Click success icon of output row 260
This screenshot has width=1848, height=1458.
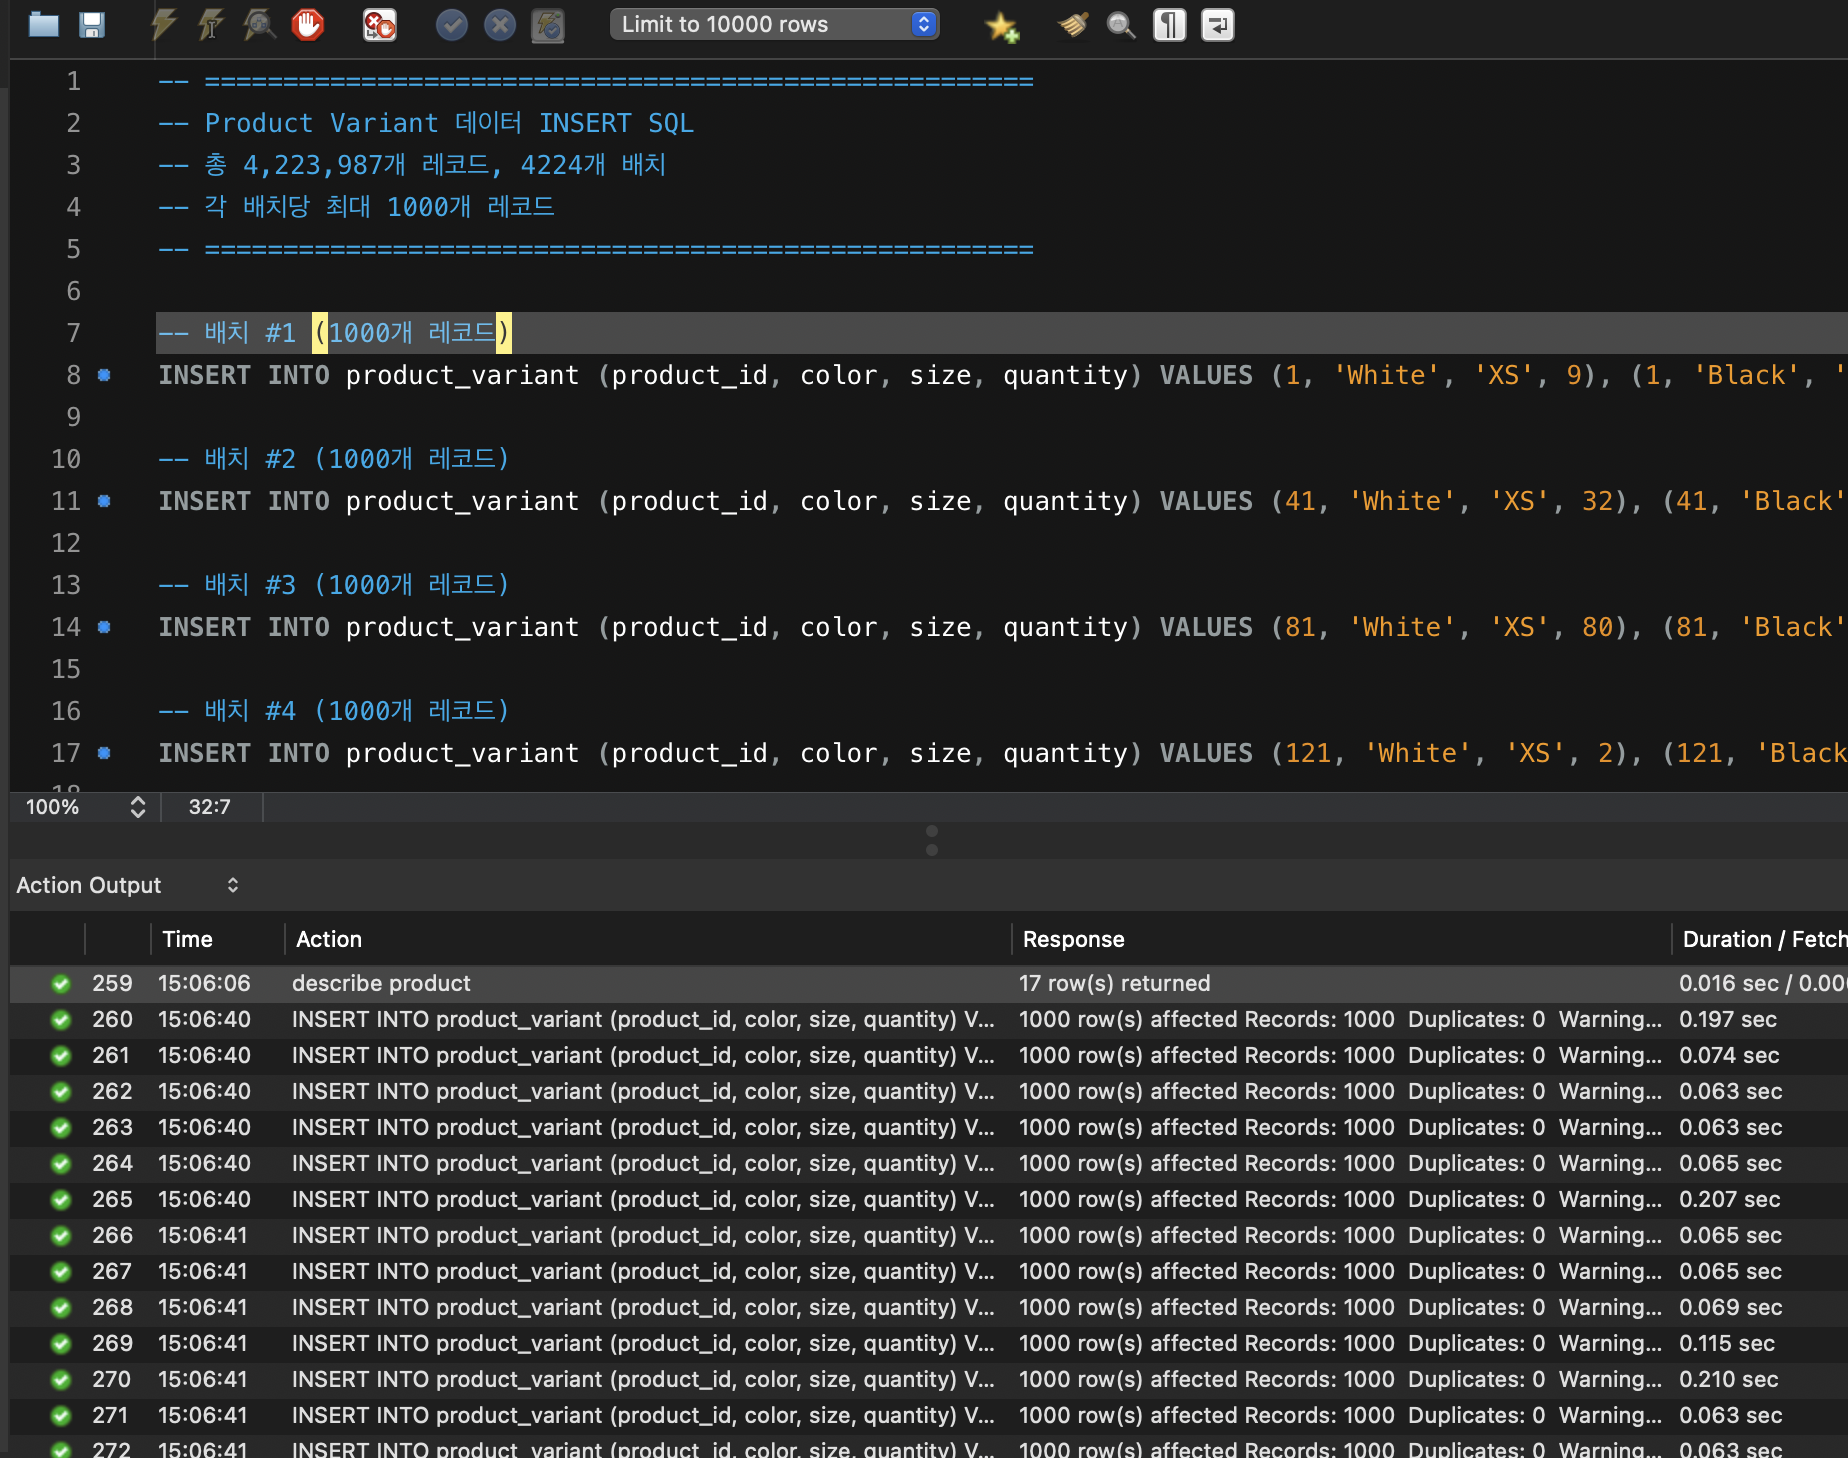pyautogui.click(x=61, y=1020)
